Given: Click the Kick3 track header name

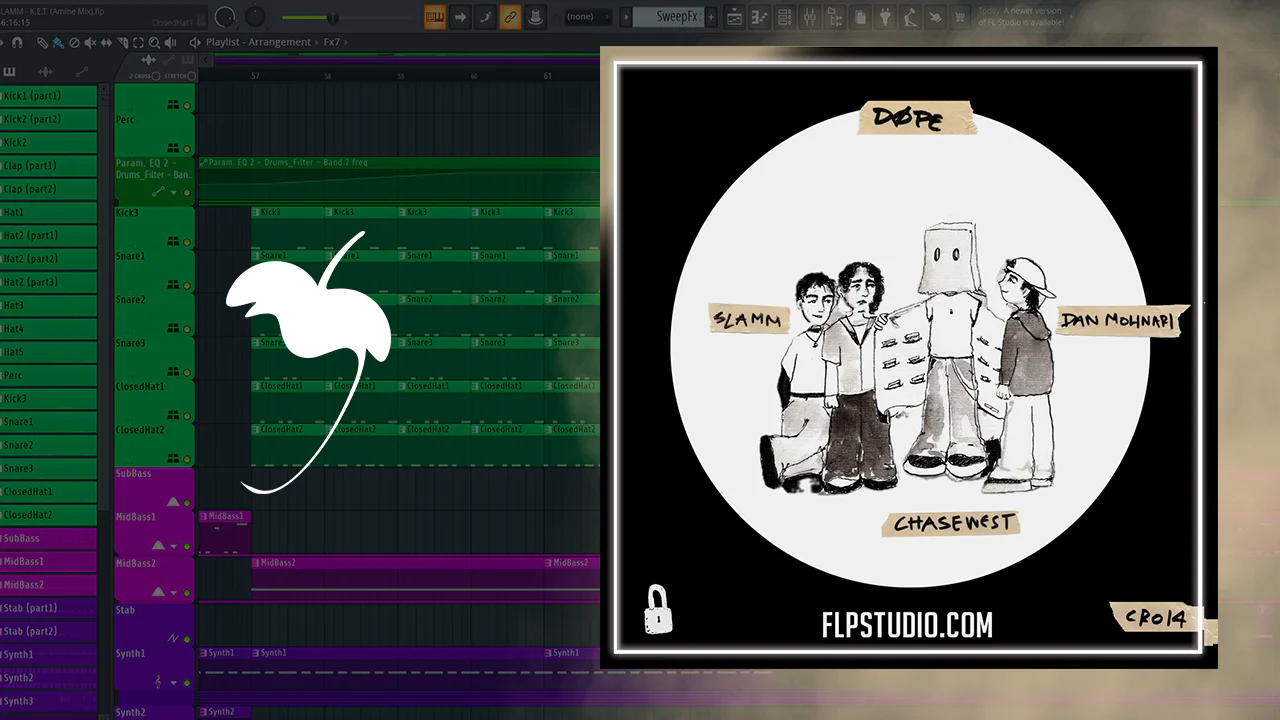Looking at the screenshot, I should tap(127, 213).
